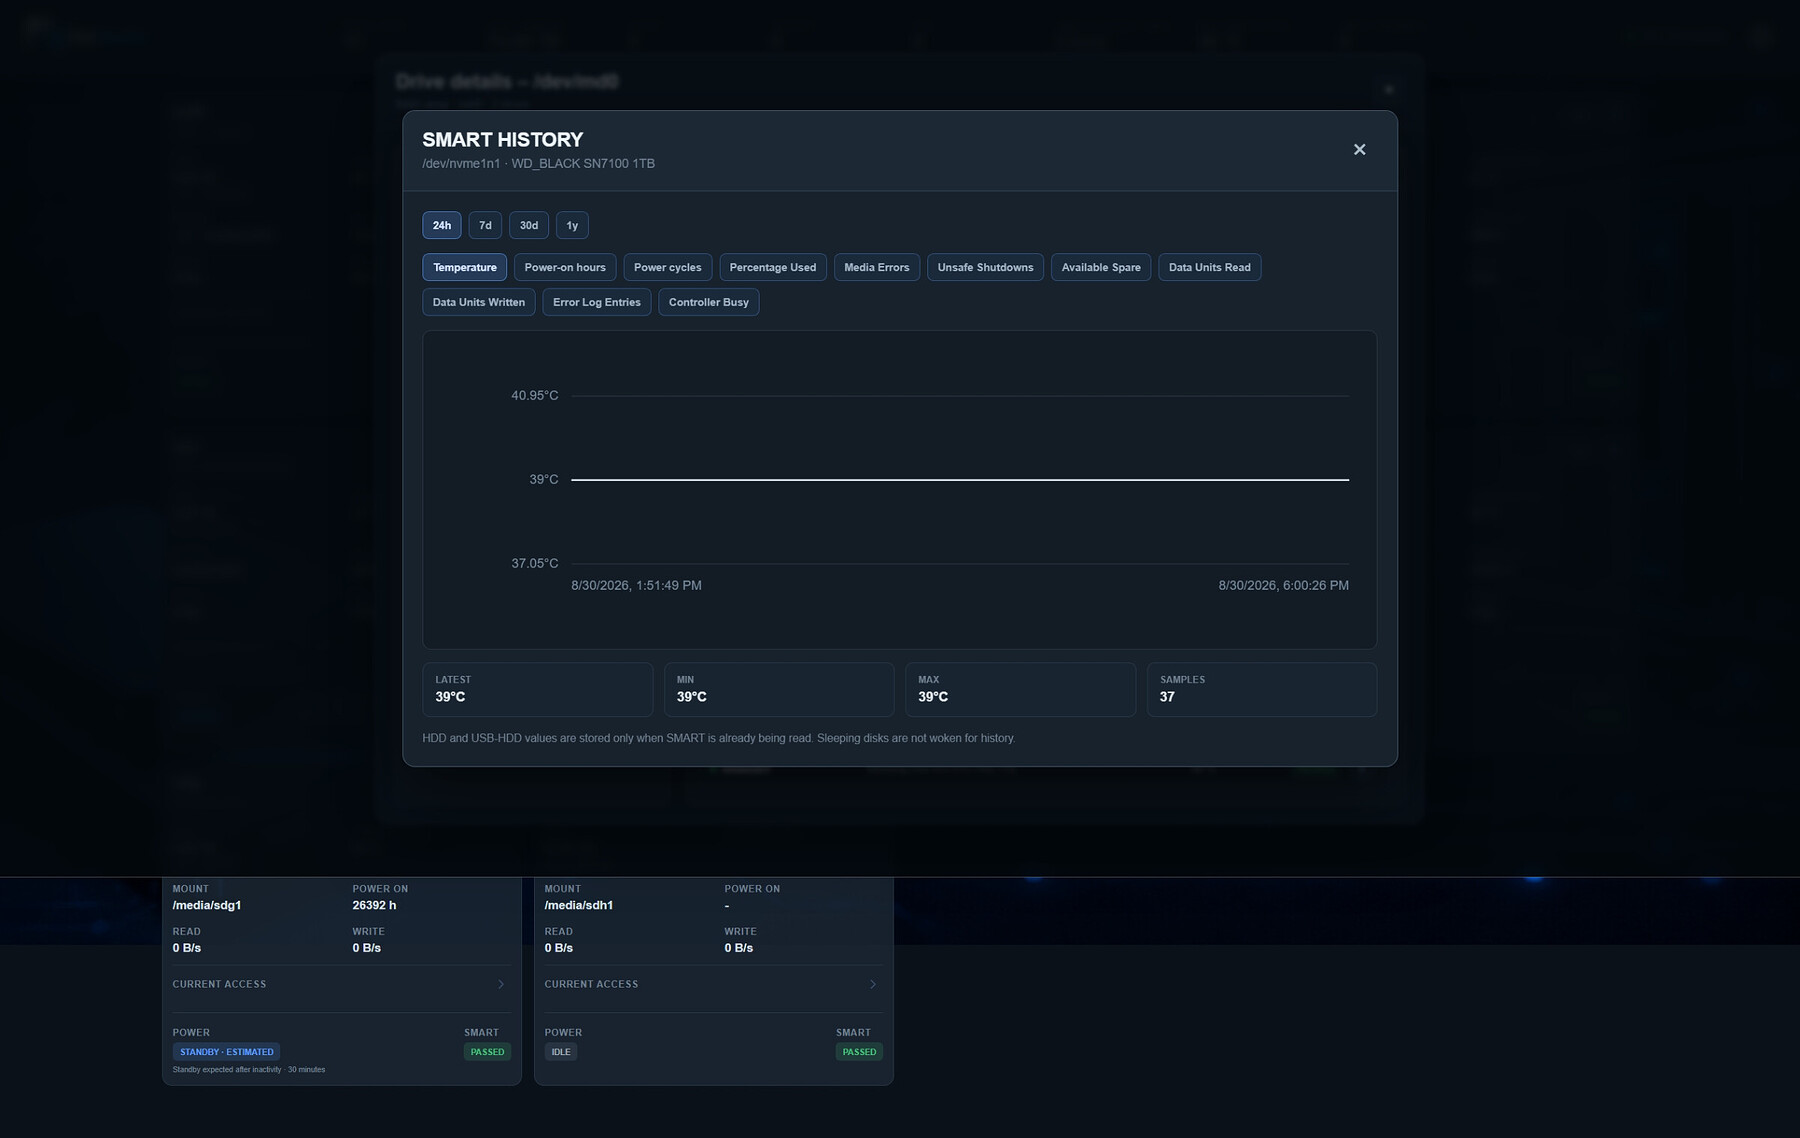Image resolution: width=1800 pixels, height=1138 pixels.
Task: Switch history range to 30d
Action: pos(529,225)
